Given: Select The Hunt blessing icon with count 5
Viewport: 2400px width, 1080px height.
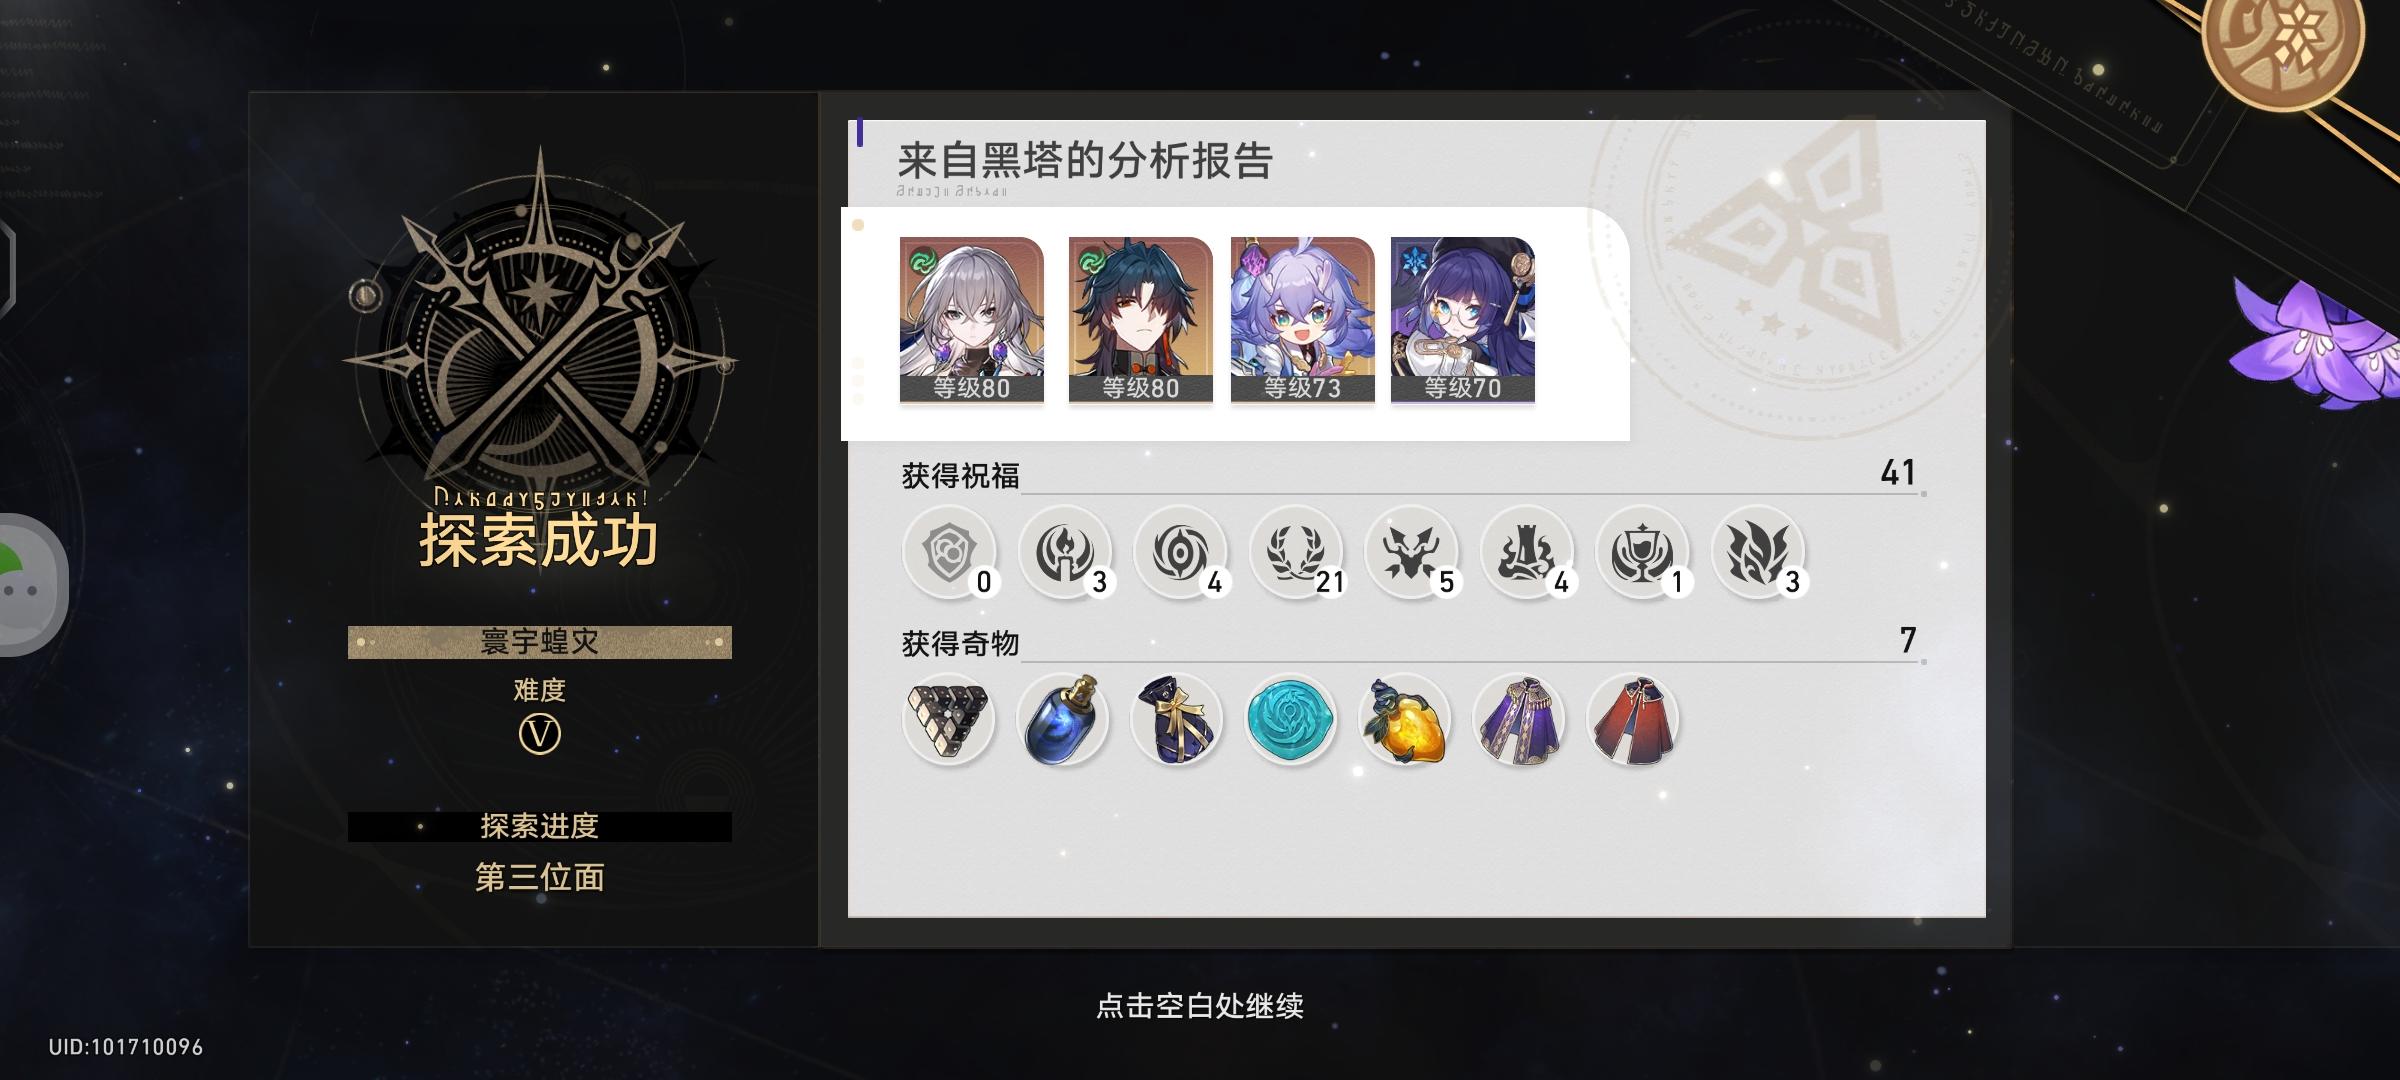Looking at the screenshot, I should pyautogui.click(x=1412, y=552).
